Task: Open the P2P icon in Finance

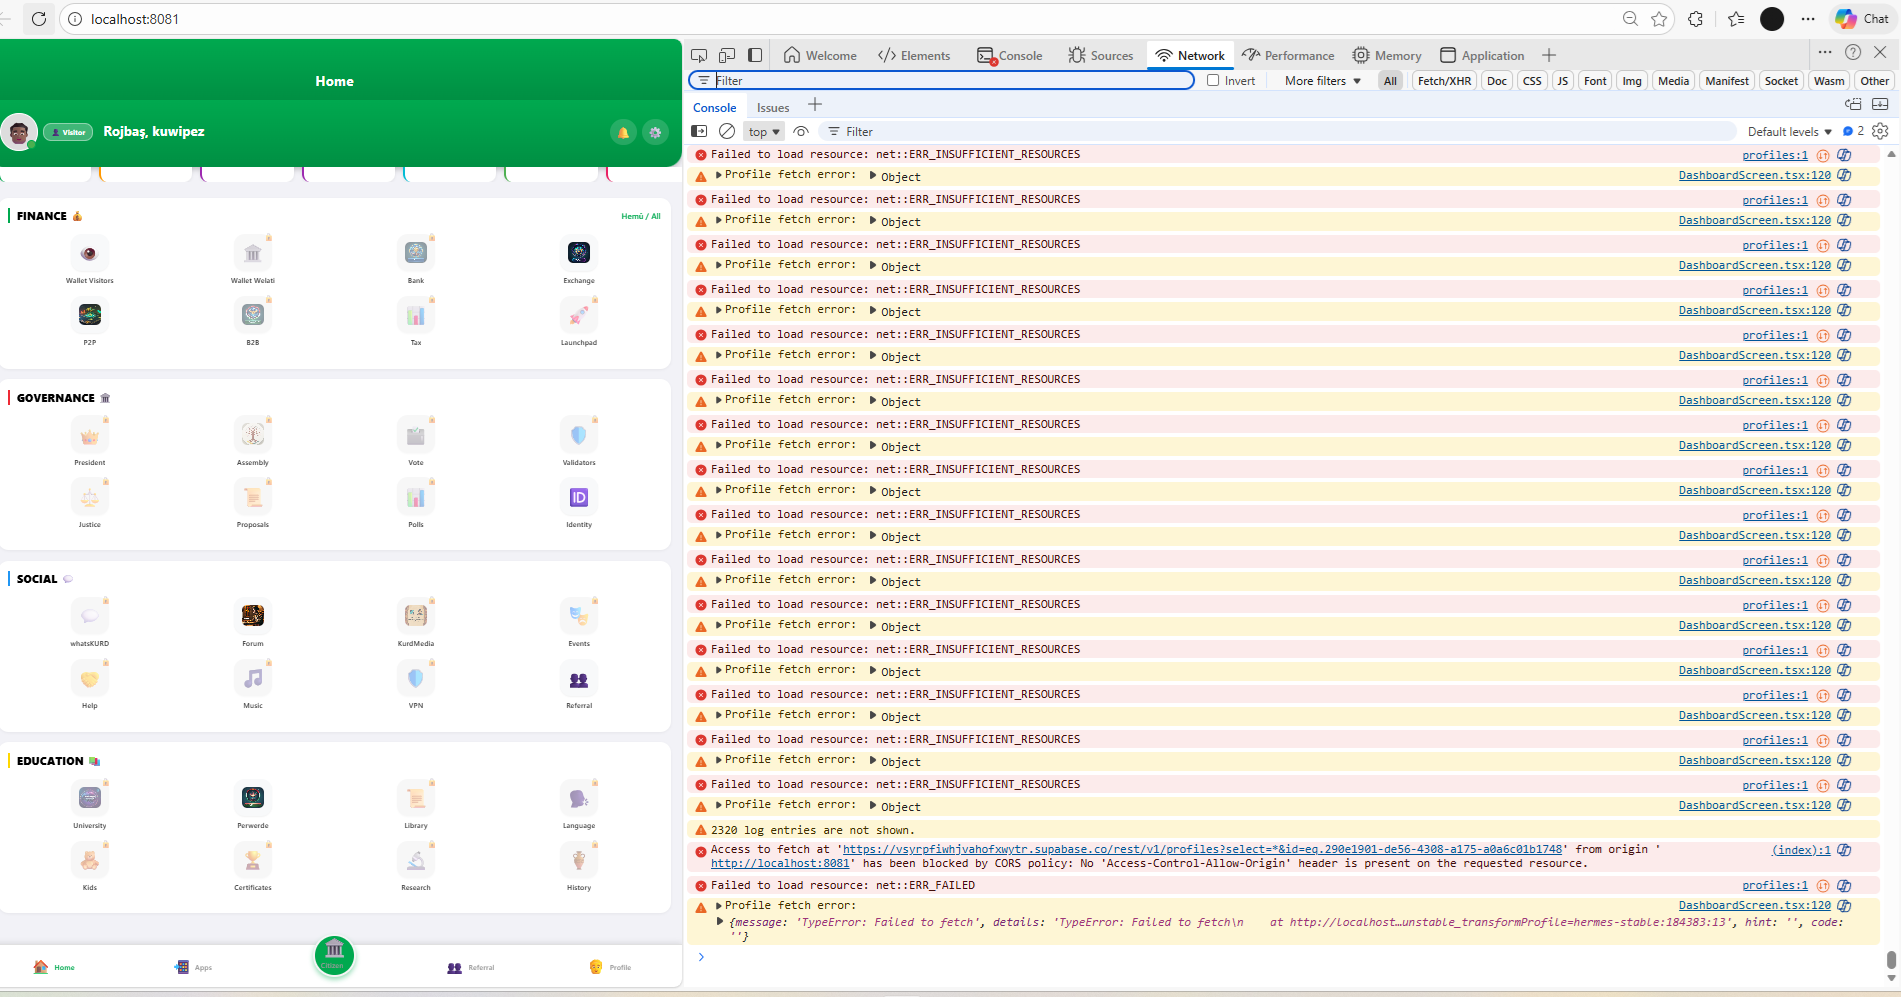Action: coord(90,316)
